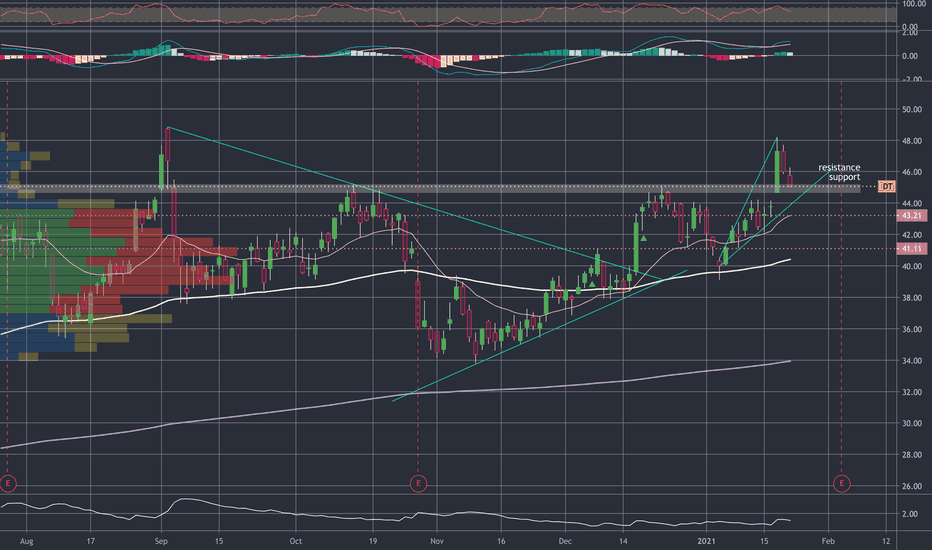Click the green up-triangle marker below mid-December candle
Screen dimensions: 932x550
pyautogui.click(x=644, y=238)
